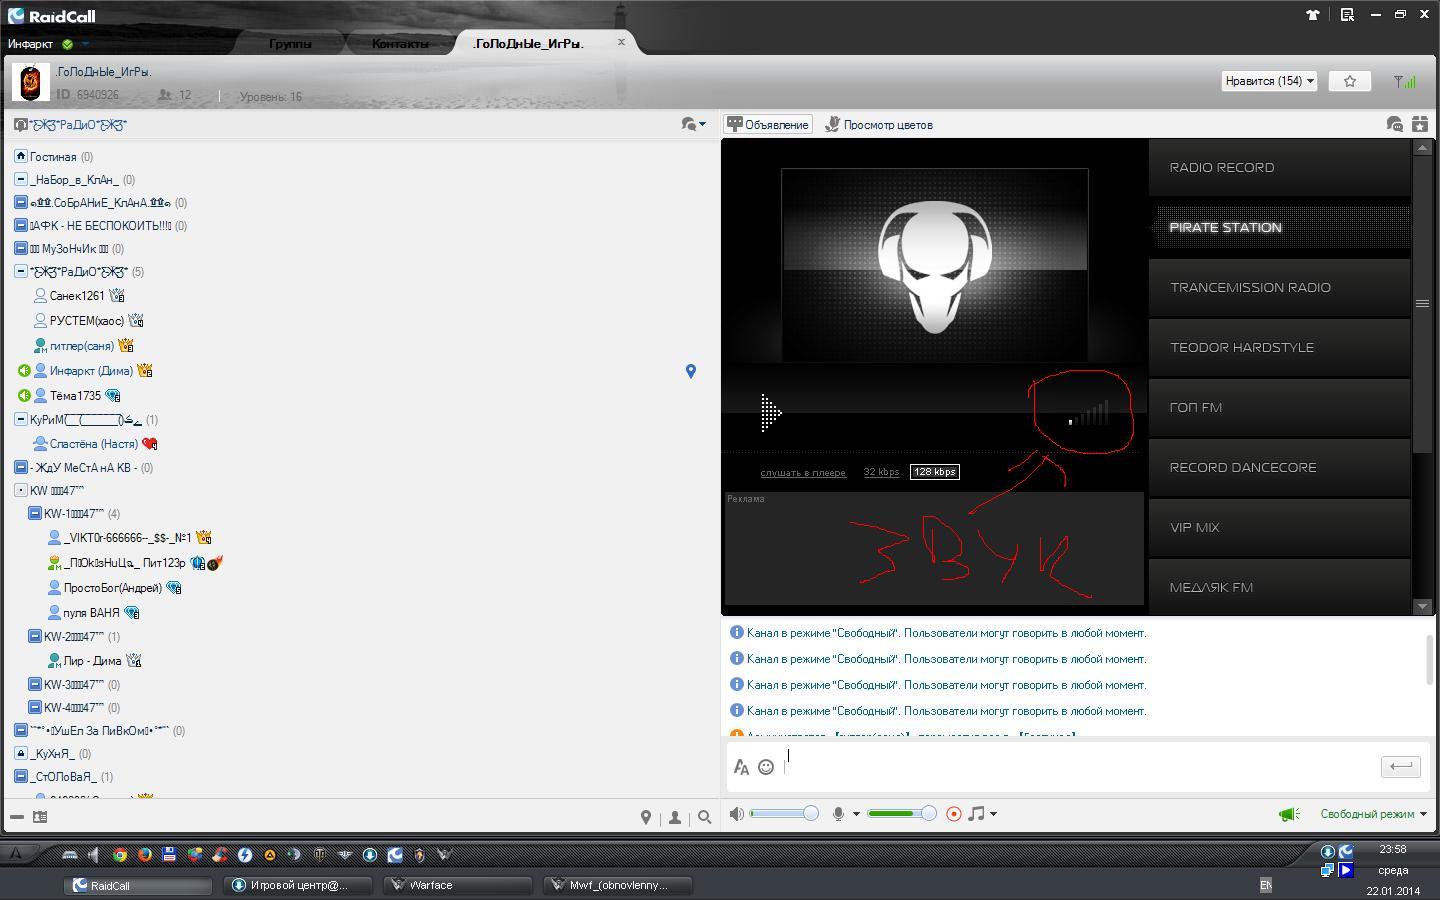Image resolution: width=1440 pixels, height=900 pixels.
Task: Open the _КуХнЯ_ locked channel
Action: [52, 754]
